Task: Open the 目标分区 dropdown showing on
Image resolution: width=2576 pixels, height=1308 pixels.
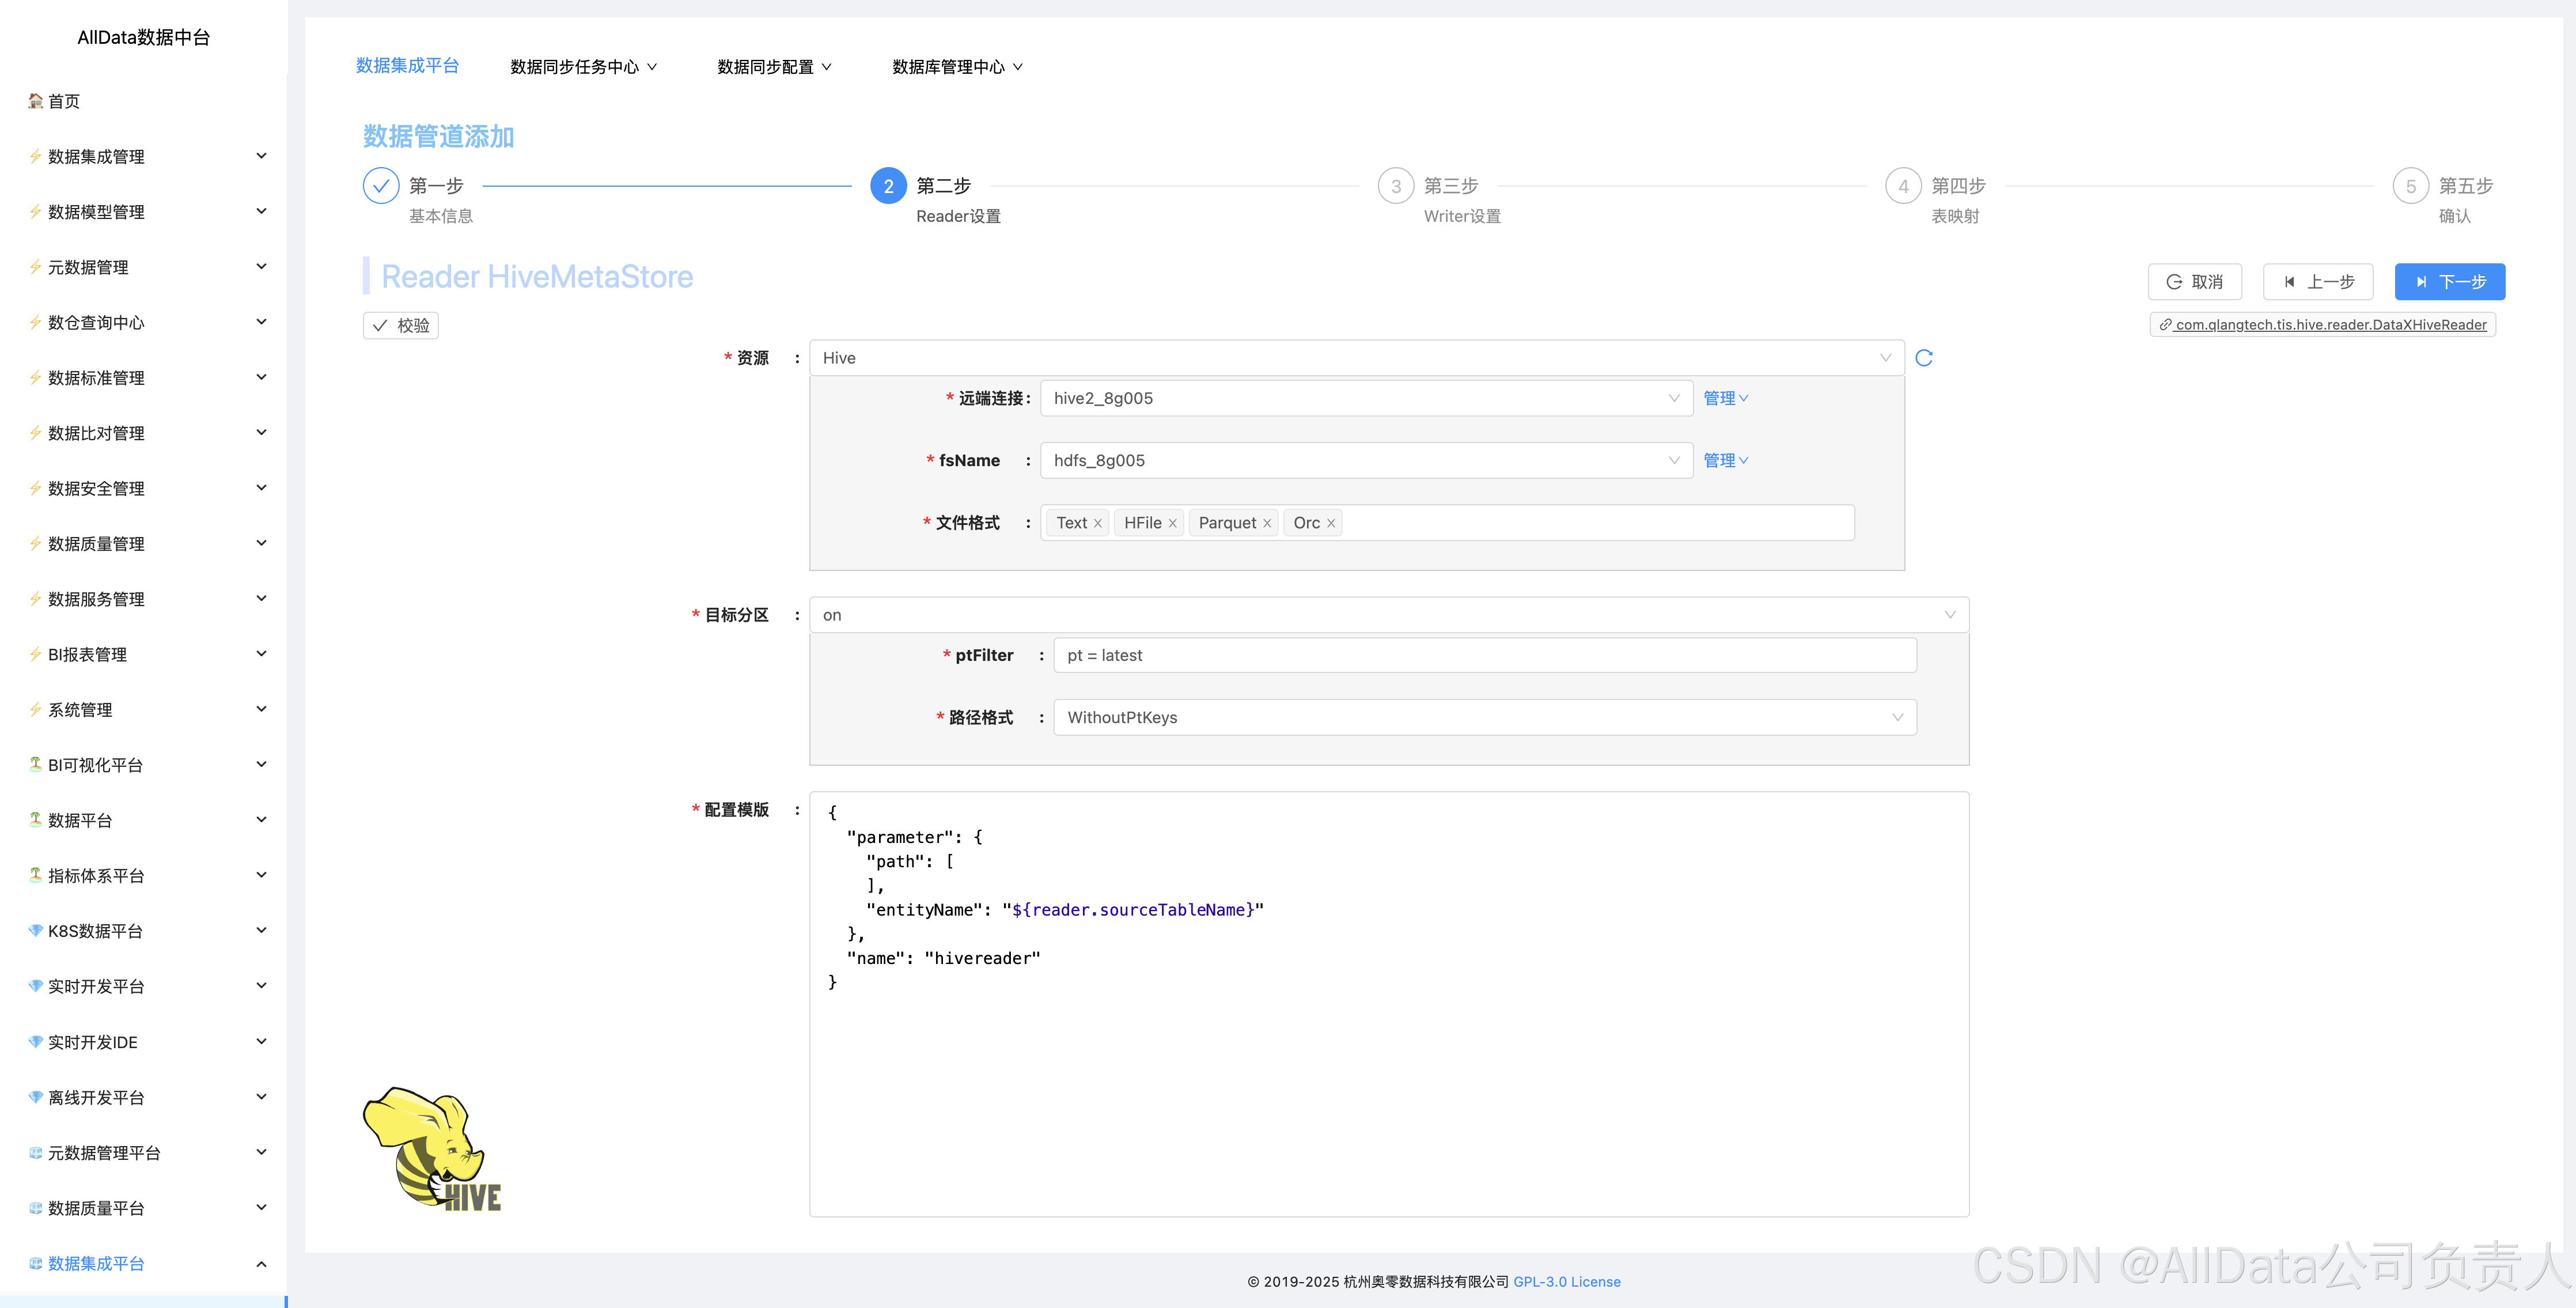Action: point(1389,615)
